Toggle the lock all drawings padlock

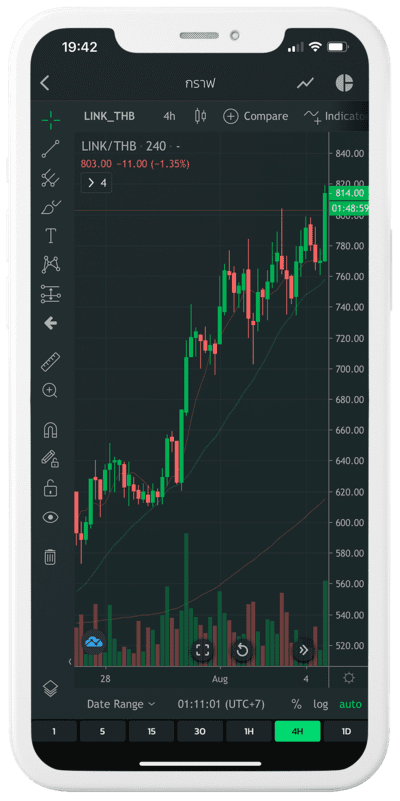[x=50, y=488]
